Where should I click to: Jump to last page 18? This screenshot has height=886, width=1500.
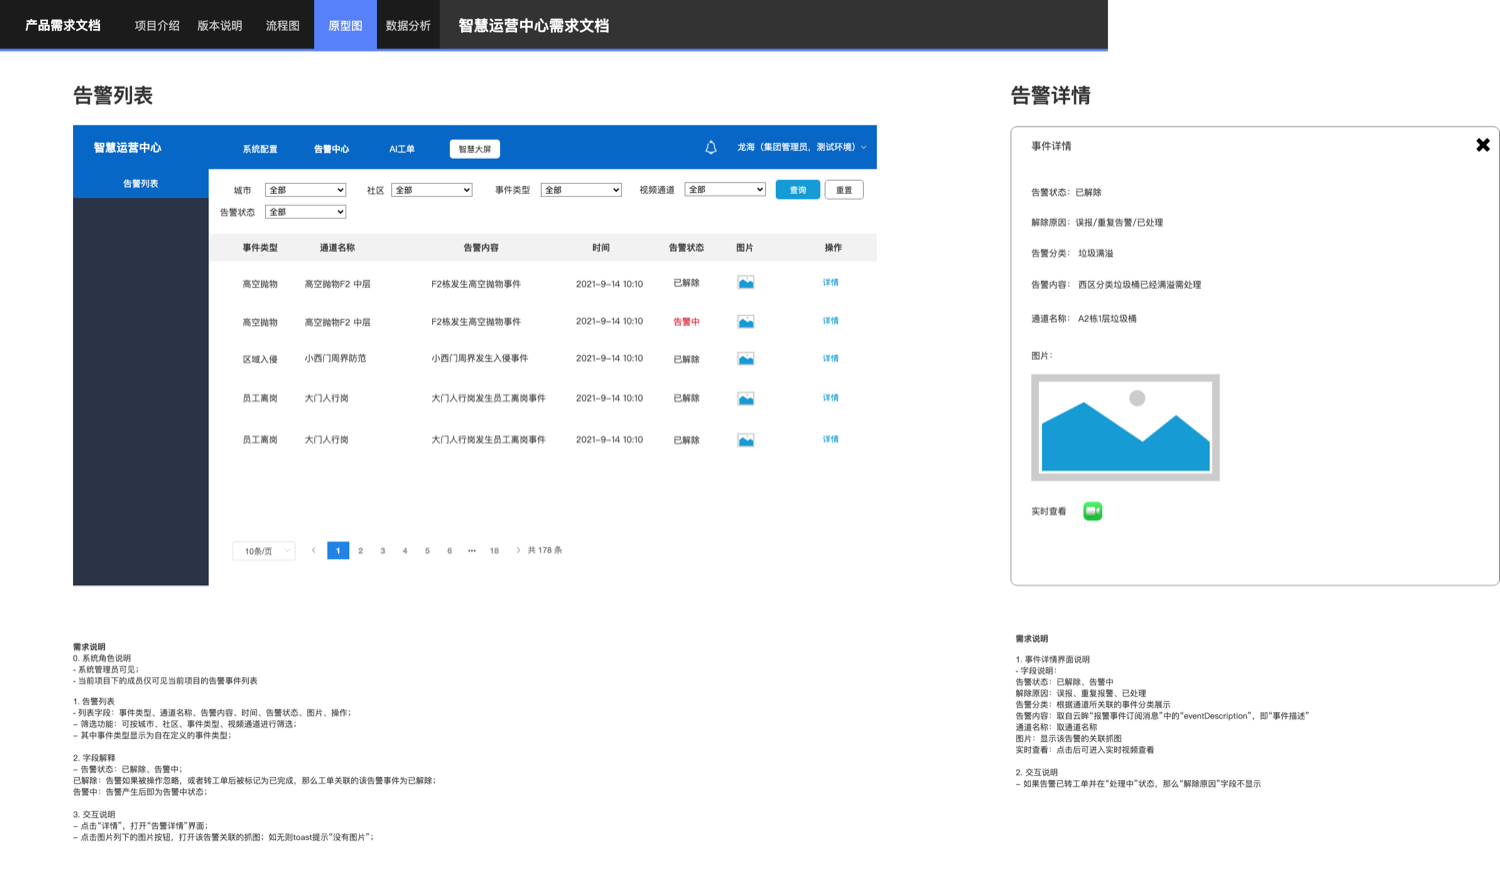coord(494,551)
